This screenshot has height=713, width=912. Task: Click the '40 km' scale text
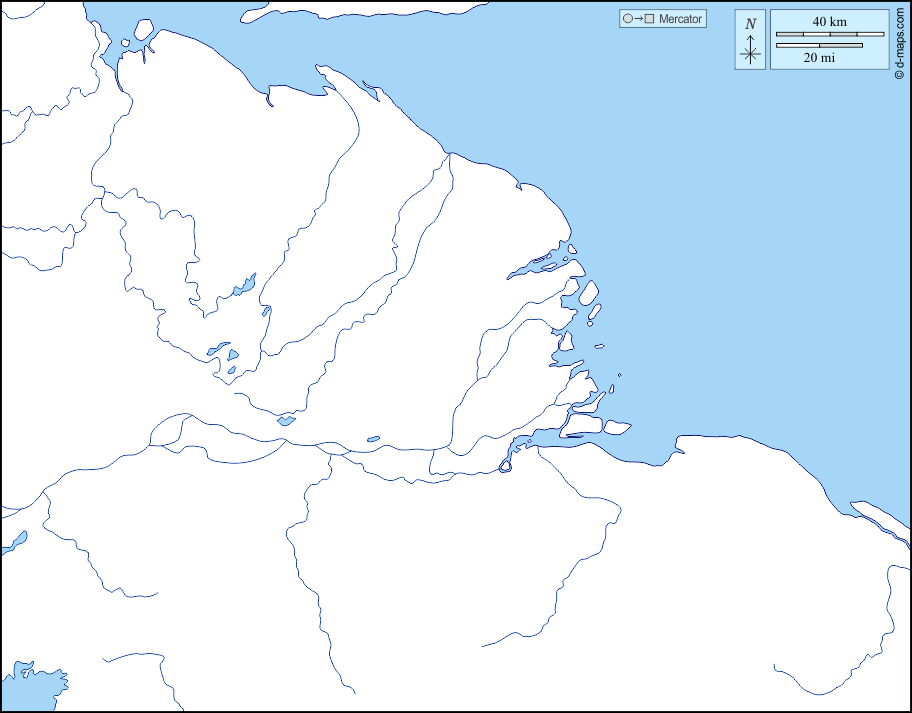(829, 21)
